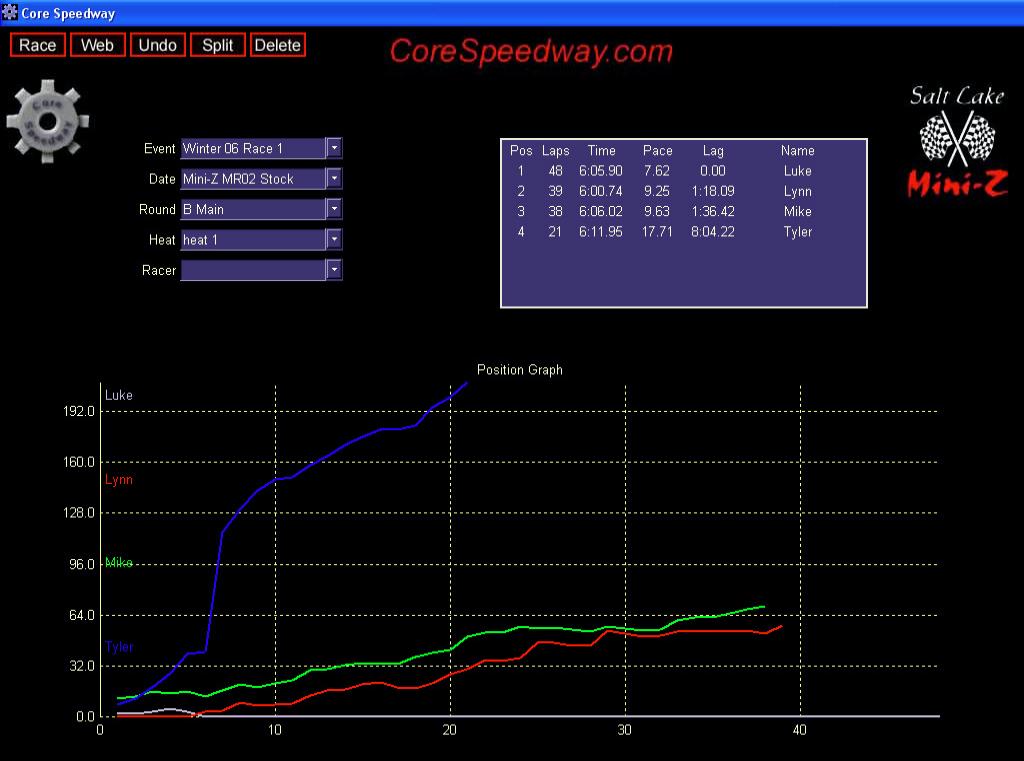Select Mike's row in results table
This screenshot has width=1024, height=761.
tap(684, 212)
